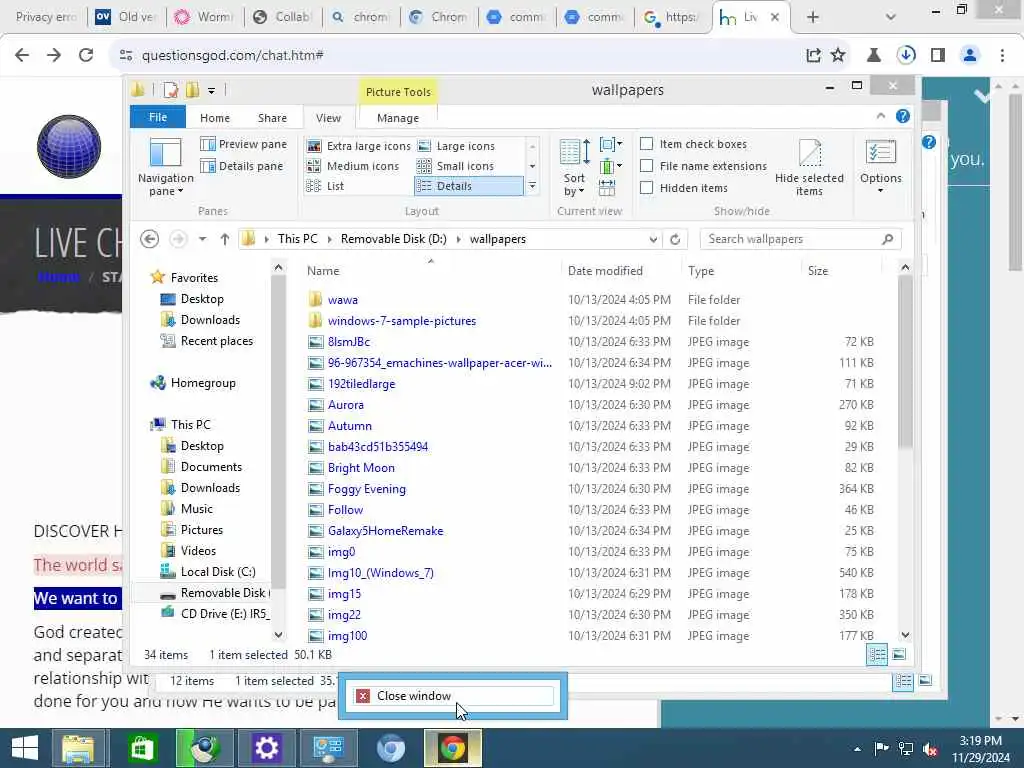Select the wawa folder
The height and width of the screenshot is (768, 1024).
(x=343, y=300)
